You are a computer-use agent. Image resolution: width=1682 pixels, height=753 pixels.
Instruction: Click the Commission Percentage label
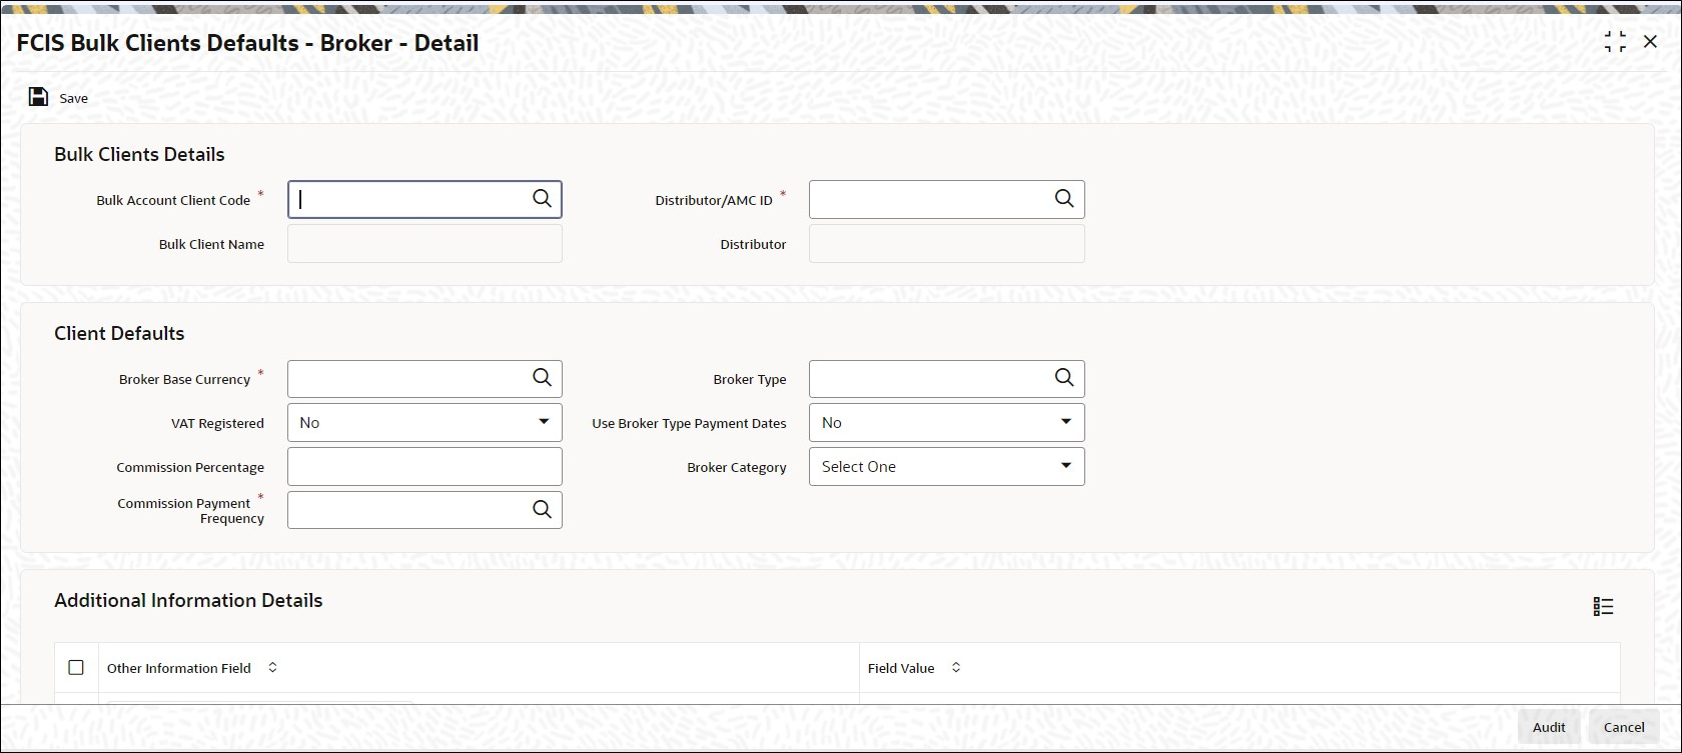click(x=190, y=467)
